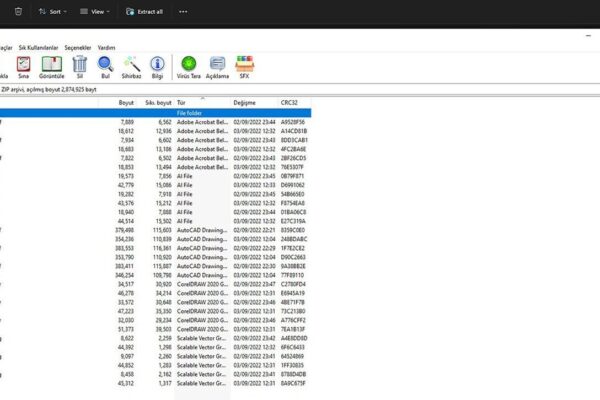Click the Extract all button
This screenshot has width=600, height=400.
[145, 12]
